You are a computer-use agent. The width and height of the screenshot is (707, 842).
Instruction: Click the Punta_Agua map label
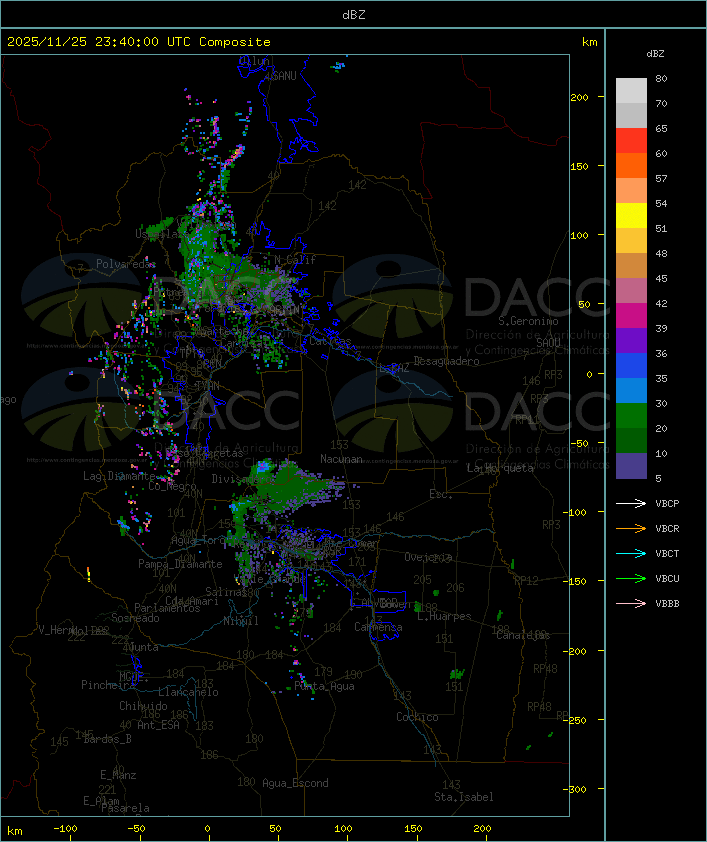click(x=324, y=686)
